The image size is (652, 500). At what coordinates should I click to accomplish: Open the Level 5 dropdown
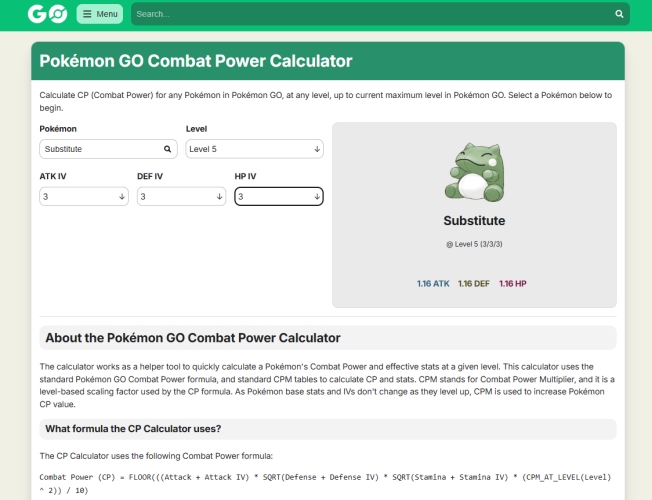pyautogui.click(x=254, y=149)
